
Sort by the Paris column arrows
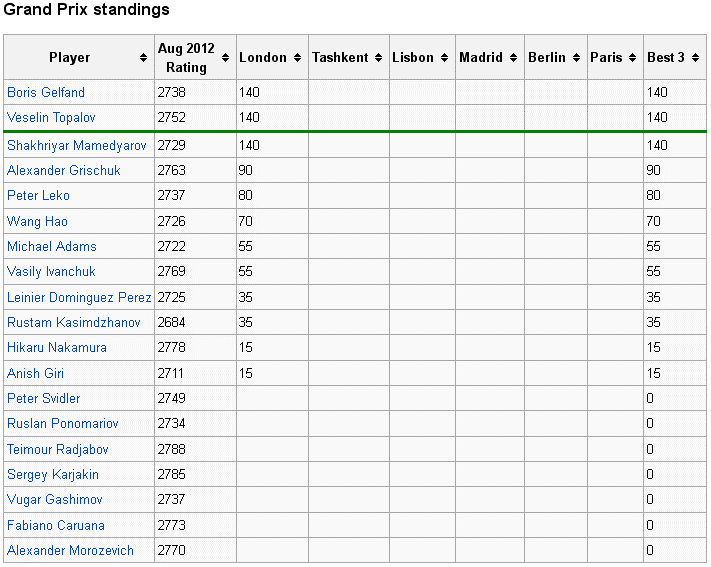coord(633,58)
